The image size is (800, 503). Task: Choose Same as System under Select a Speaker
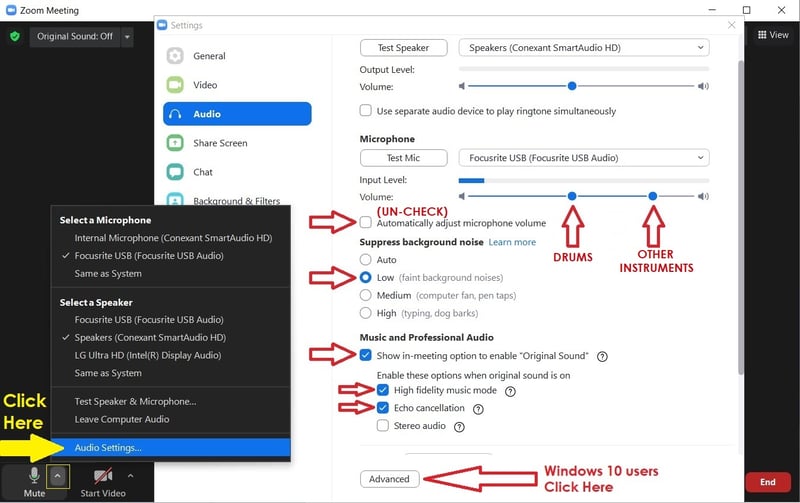point(108,373)
